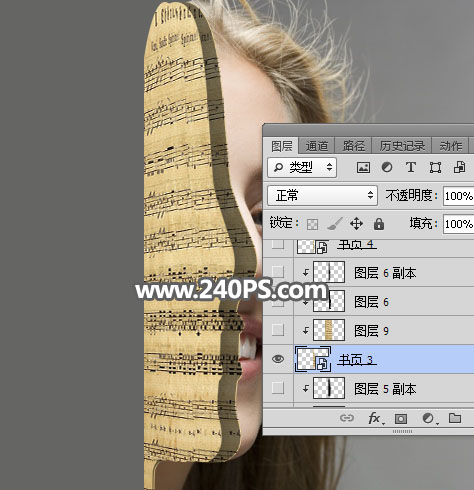Filter layers by smart object icon
Viewport: 474px width, 490px height.
coord(459,167)
